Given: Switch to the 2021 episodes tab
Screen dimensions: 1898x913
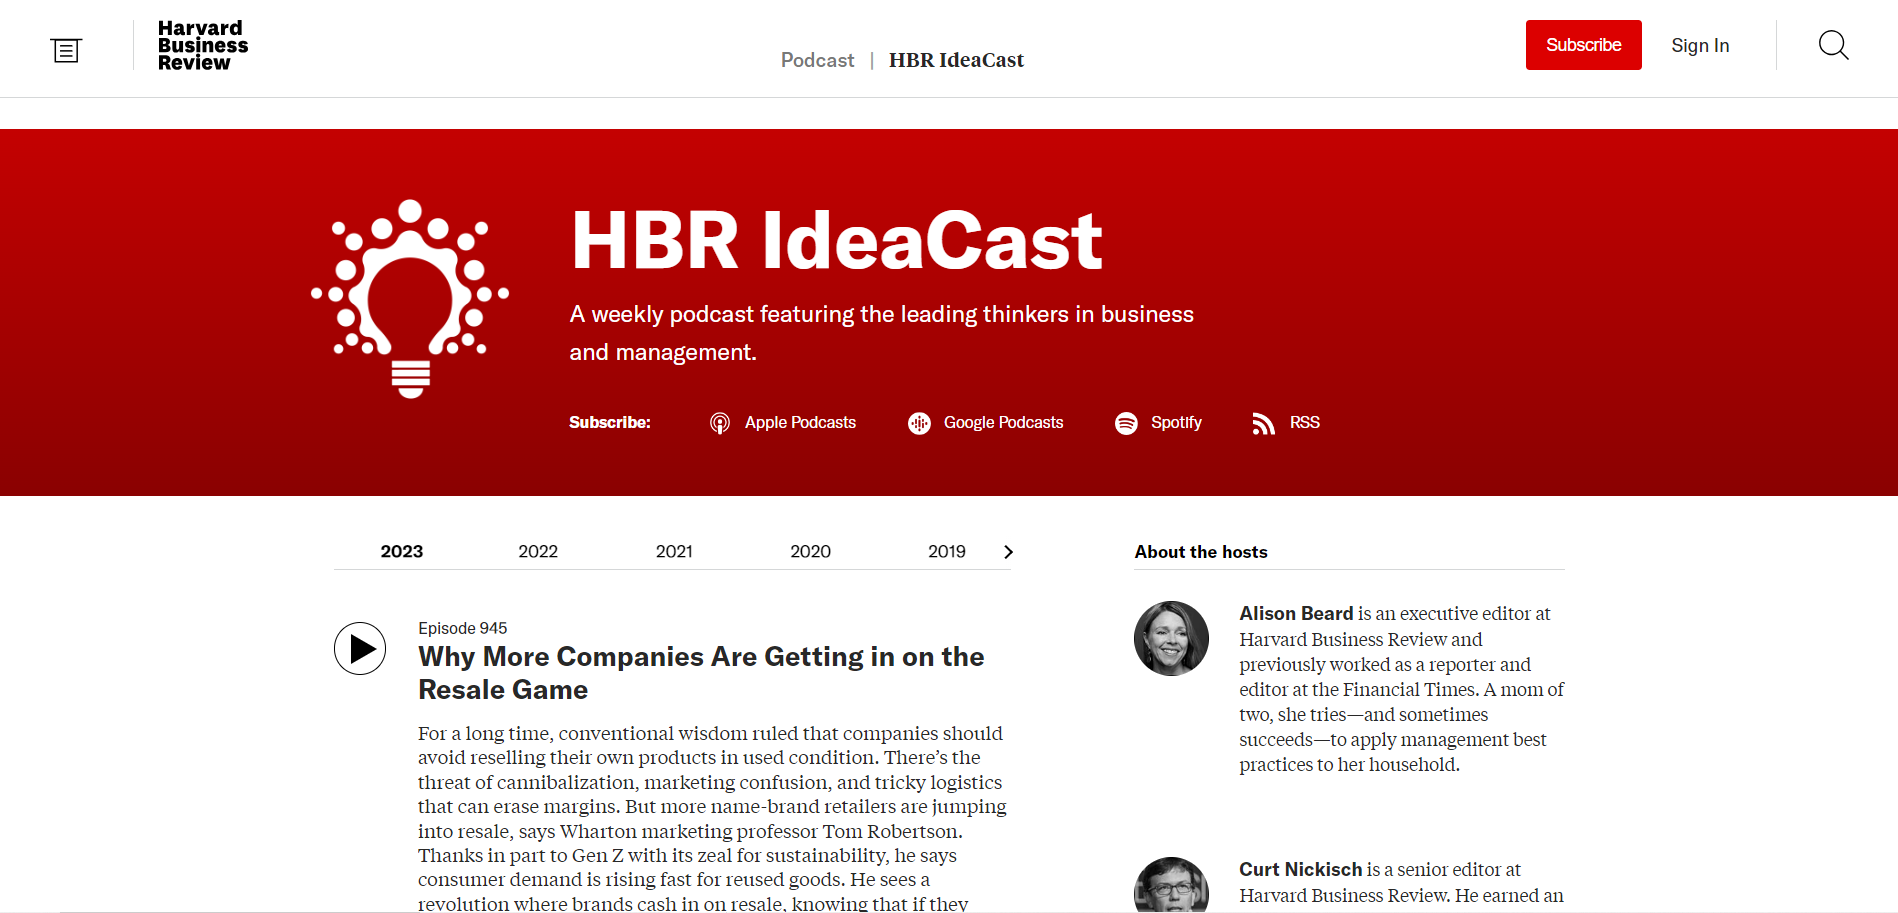Looking at the screenshot, I should tap(674, 552).
